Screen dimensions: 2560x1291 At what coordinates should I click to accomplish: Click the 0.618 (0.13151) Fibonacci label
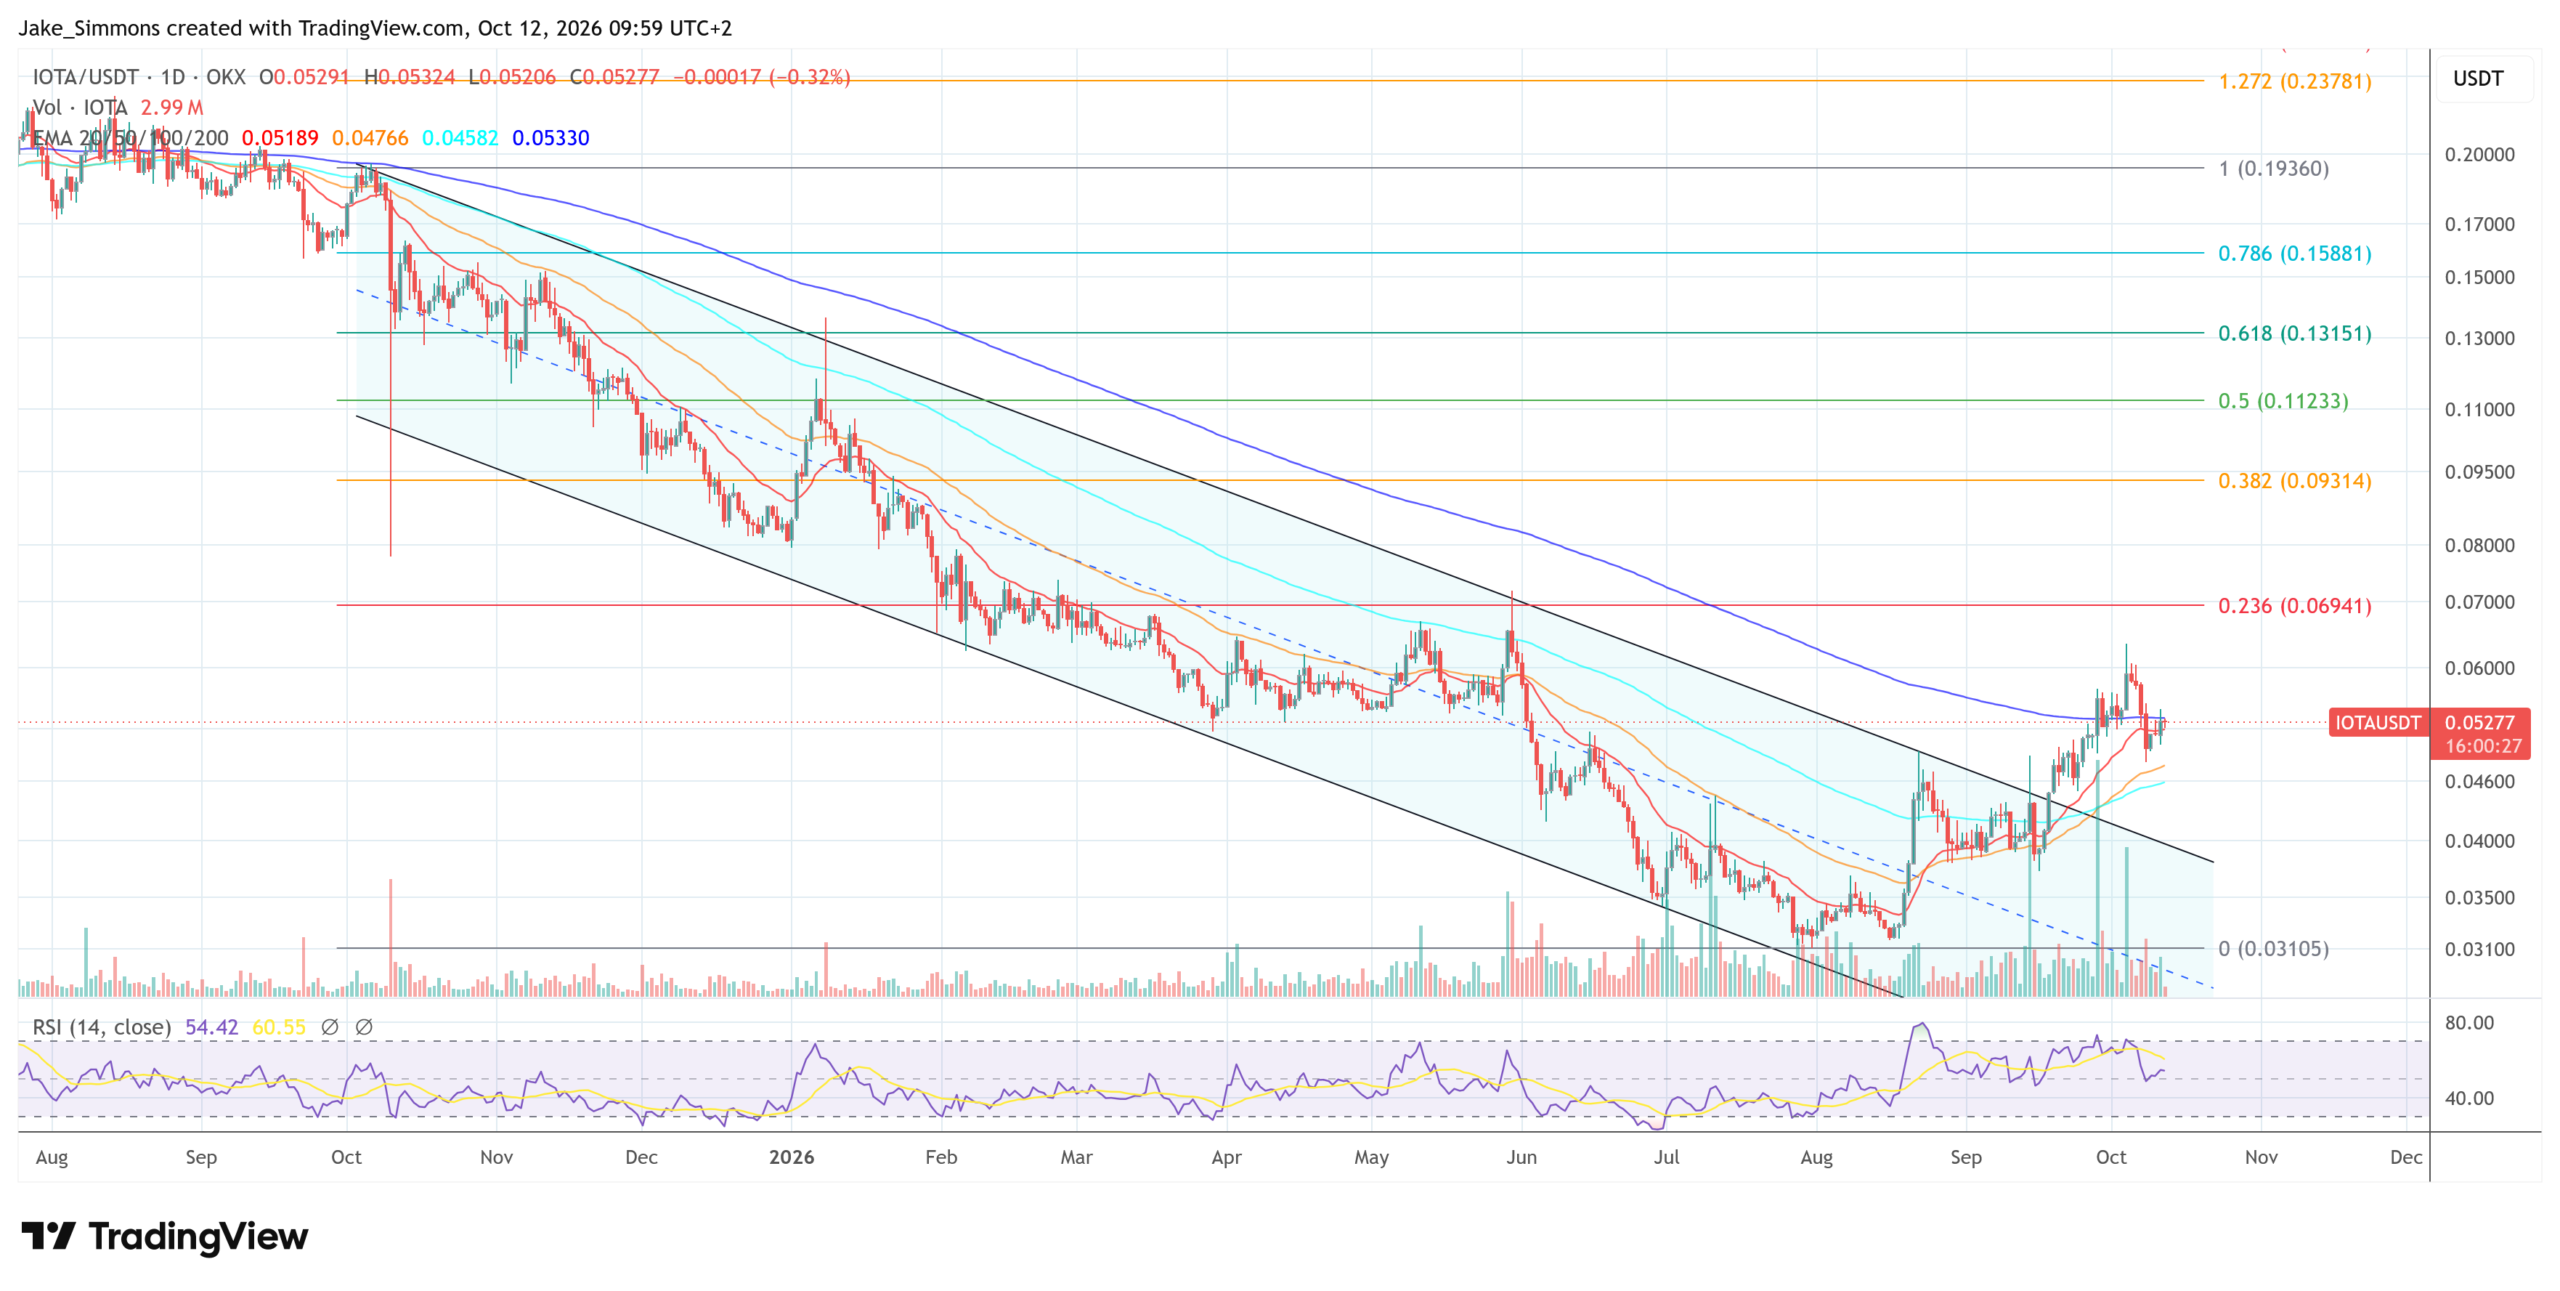(2295, 333)
